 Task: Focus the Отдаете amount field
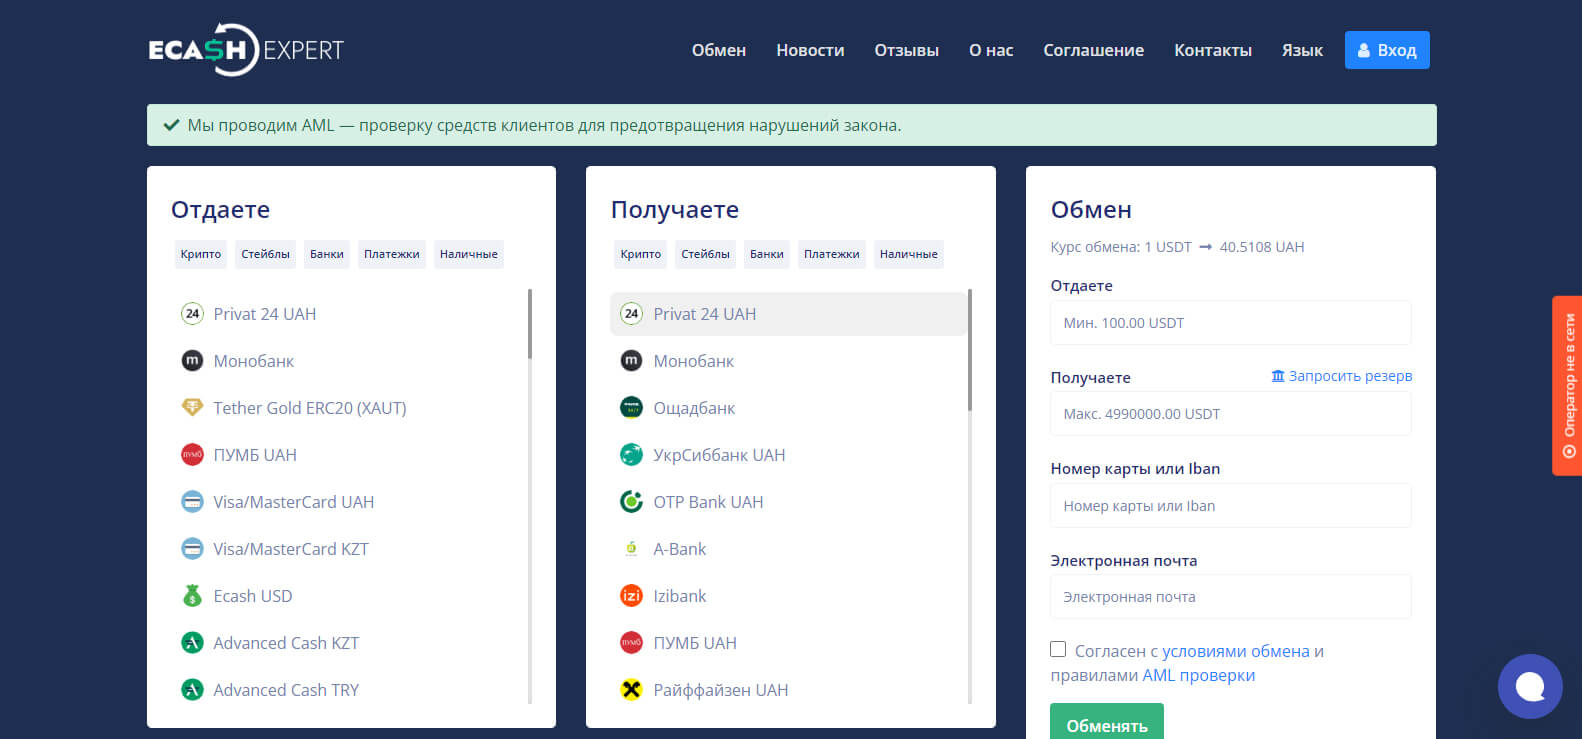(1231, 323)
